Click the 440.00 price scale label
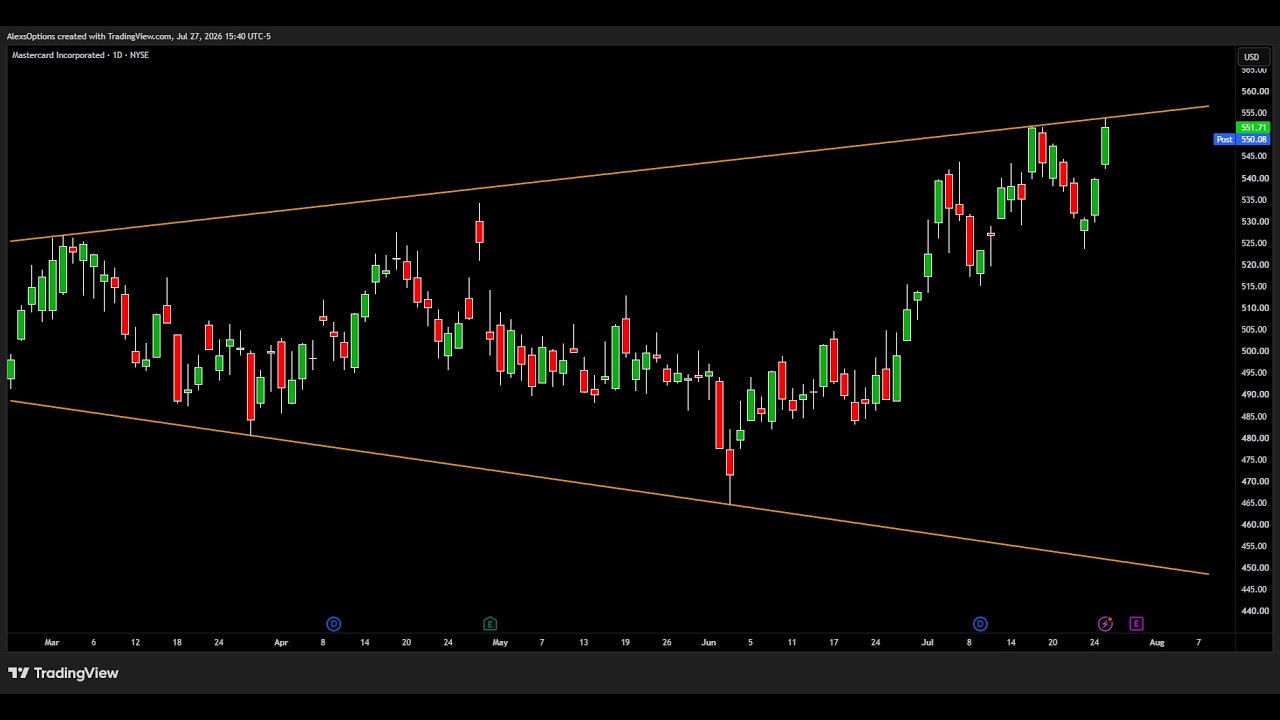Viewport: 1280px width, 720px height. 1254,612
